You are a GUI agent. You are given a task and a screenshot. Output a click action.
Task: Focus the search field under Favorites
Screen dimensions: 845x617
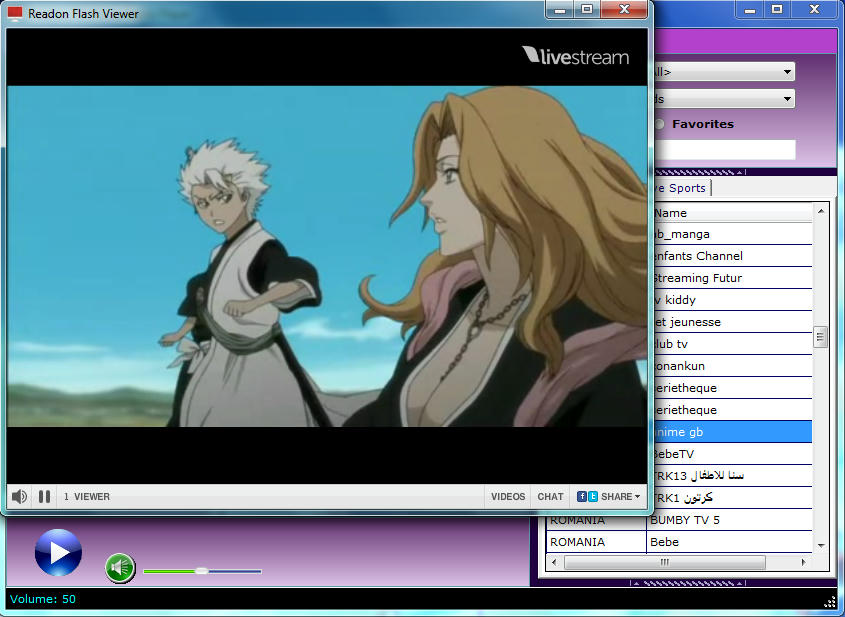(x=725, y=150)
